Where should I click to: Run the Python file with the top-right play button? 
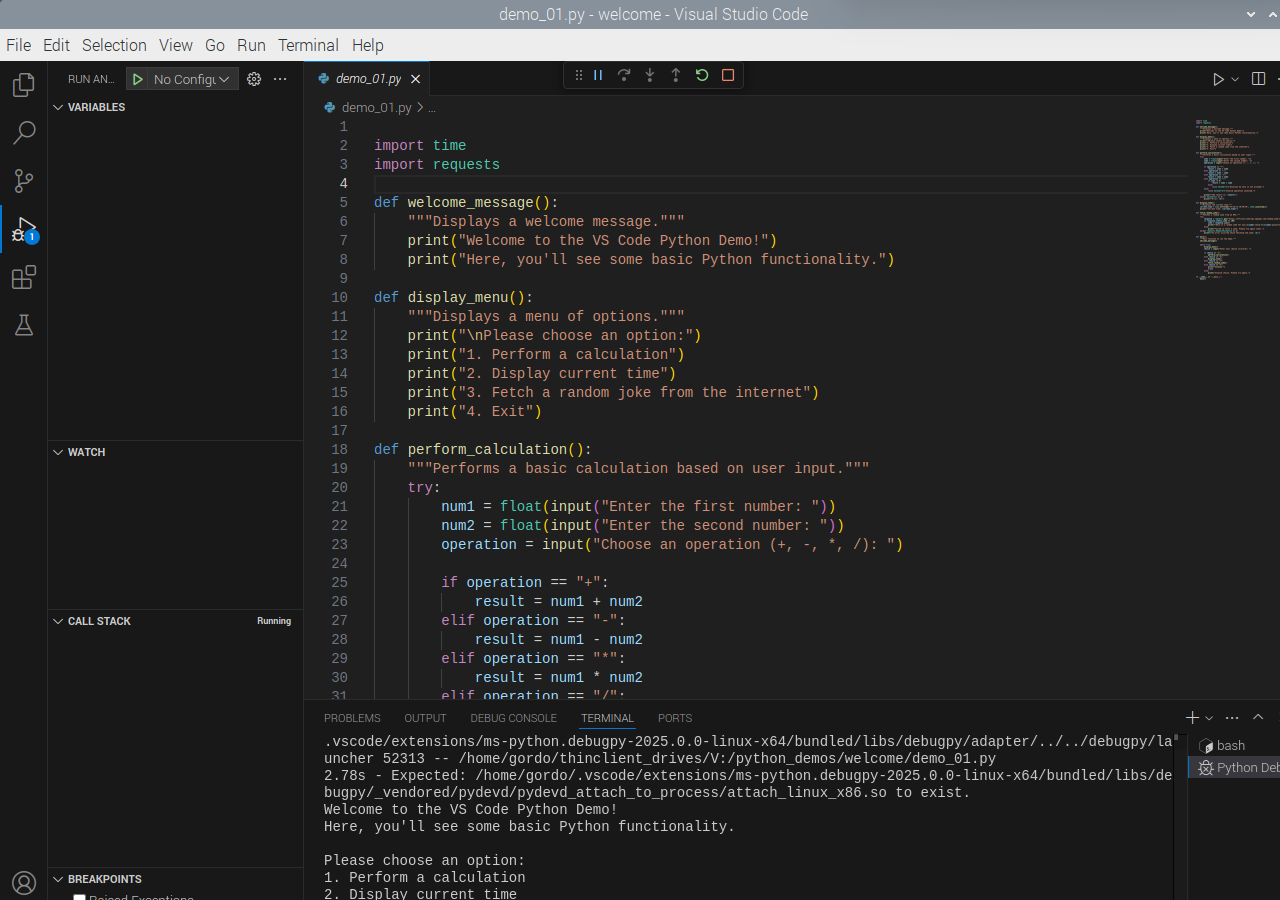(1219, 78)
